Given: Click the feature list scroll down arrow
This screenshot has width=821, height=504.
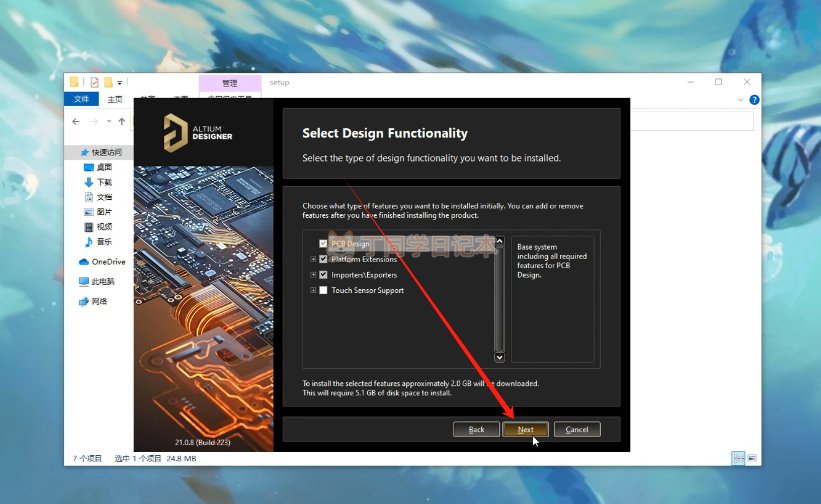Looking at the screenshot, I should click(x=500, y=357).
